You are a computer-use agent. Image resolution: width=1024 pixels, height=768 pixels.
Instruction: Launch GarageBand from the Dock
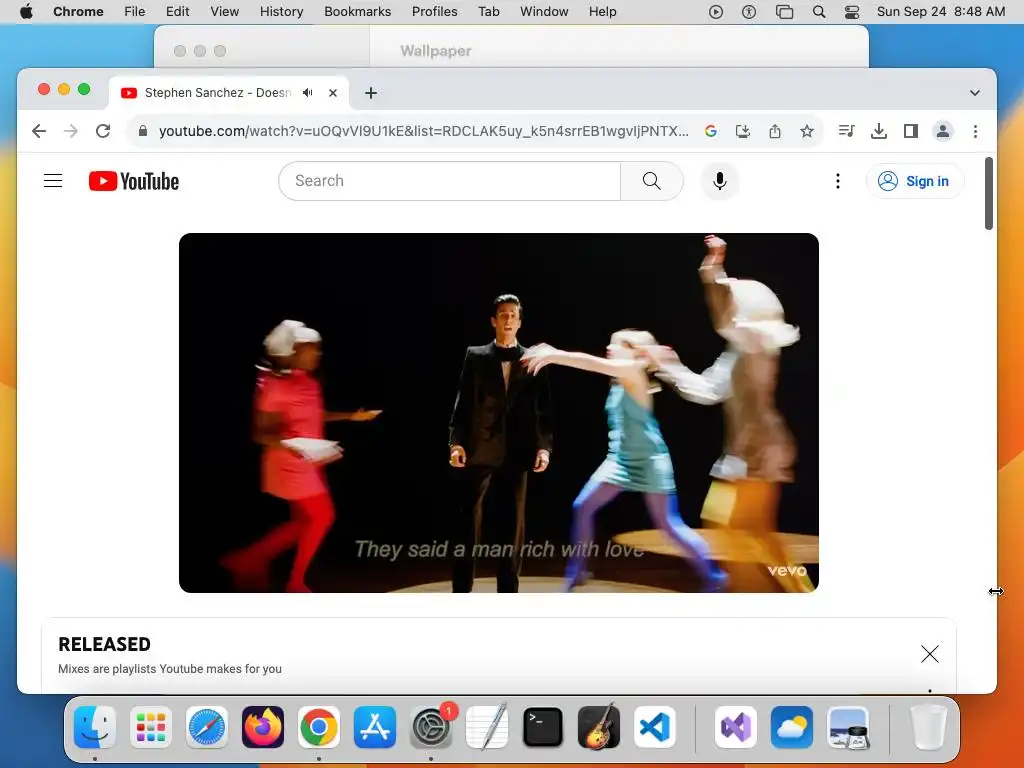tap(599, 727)
